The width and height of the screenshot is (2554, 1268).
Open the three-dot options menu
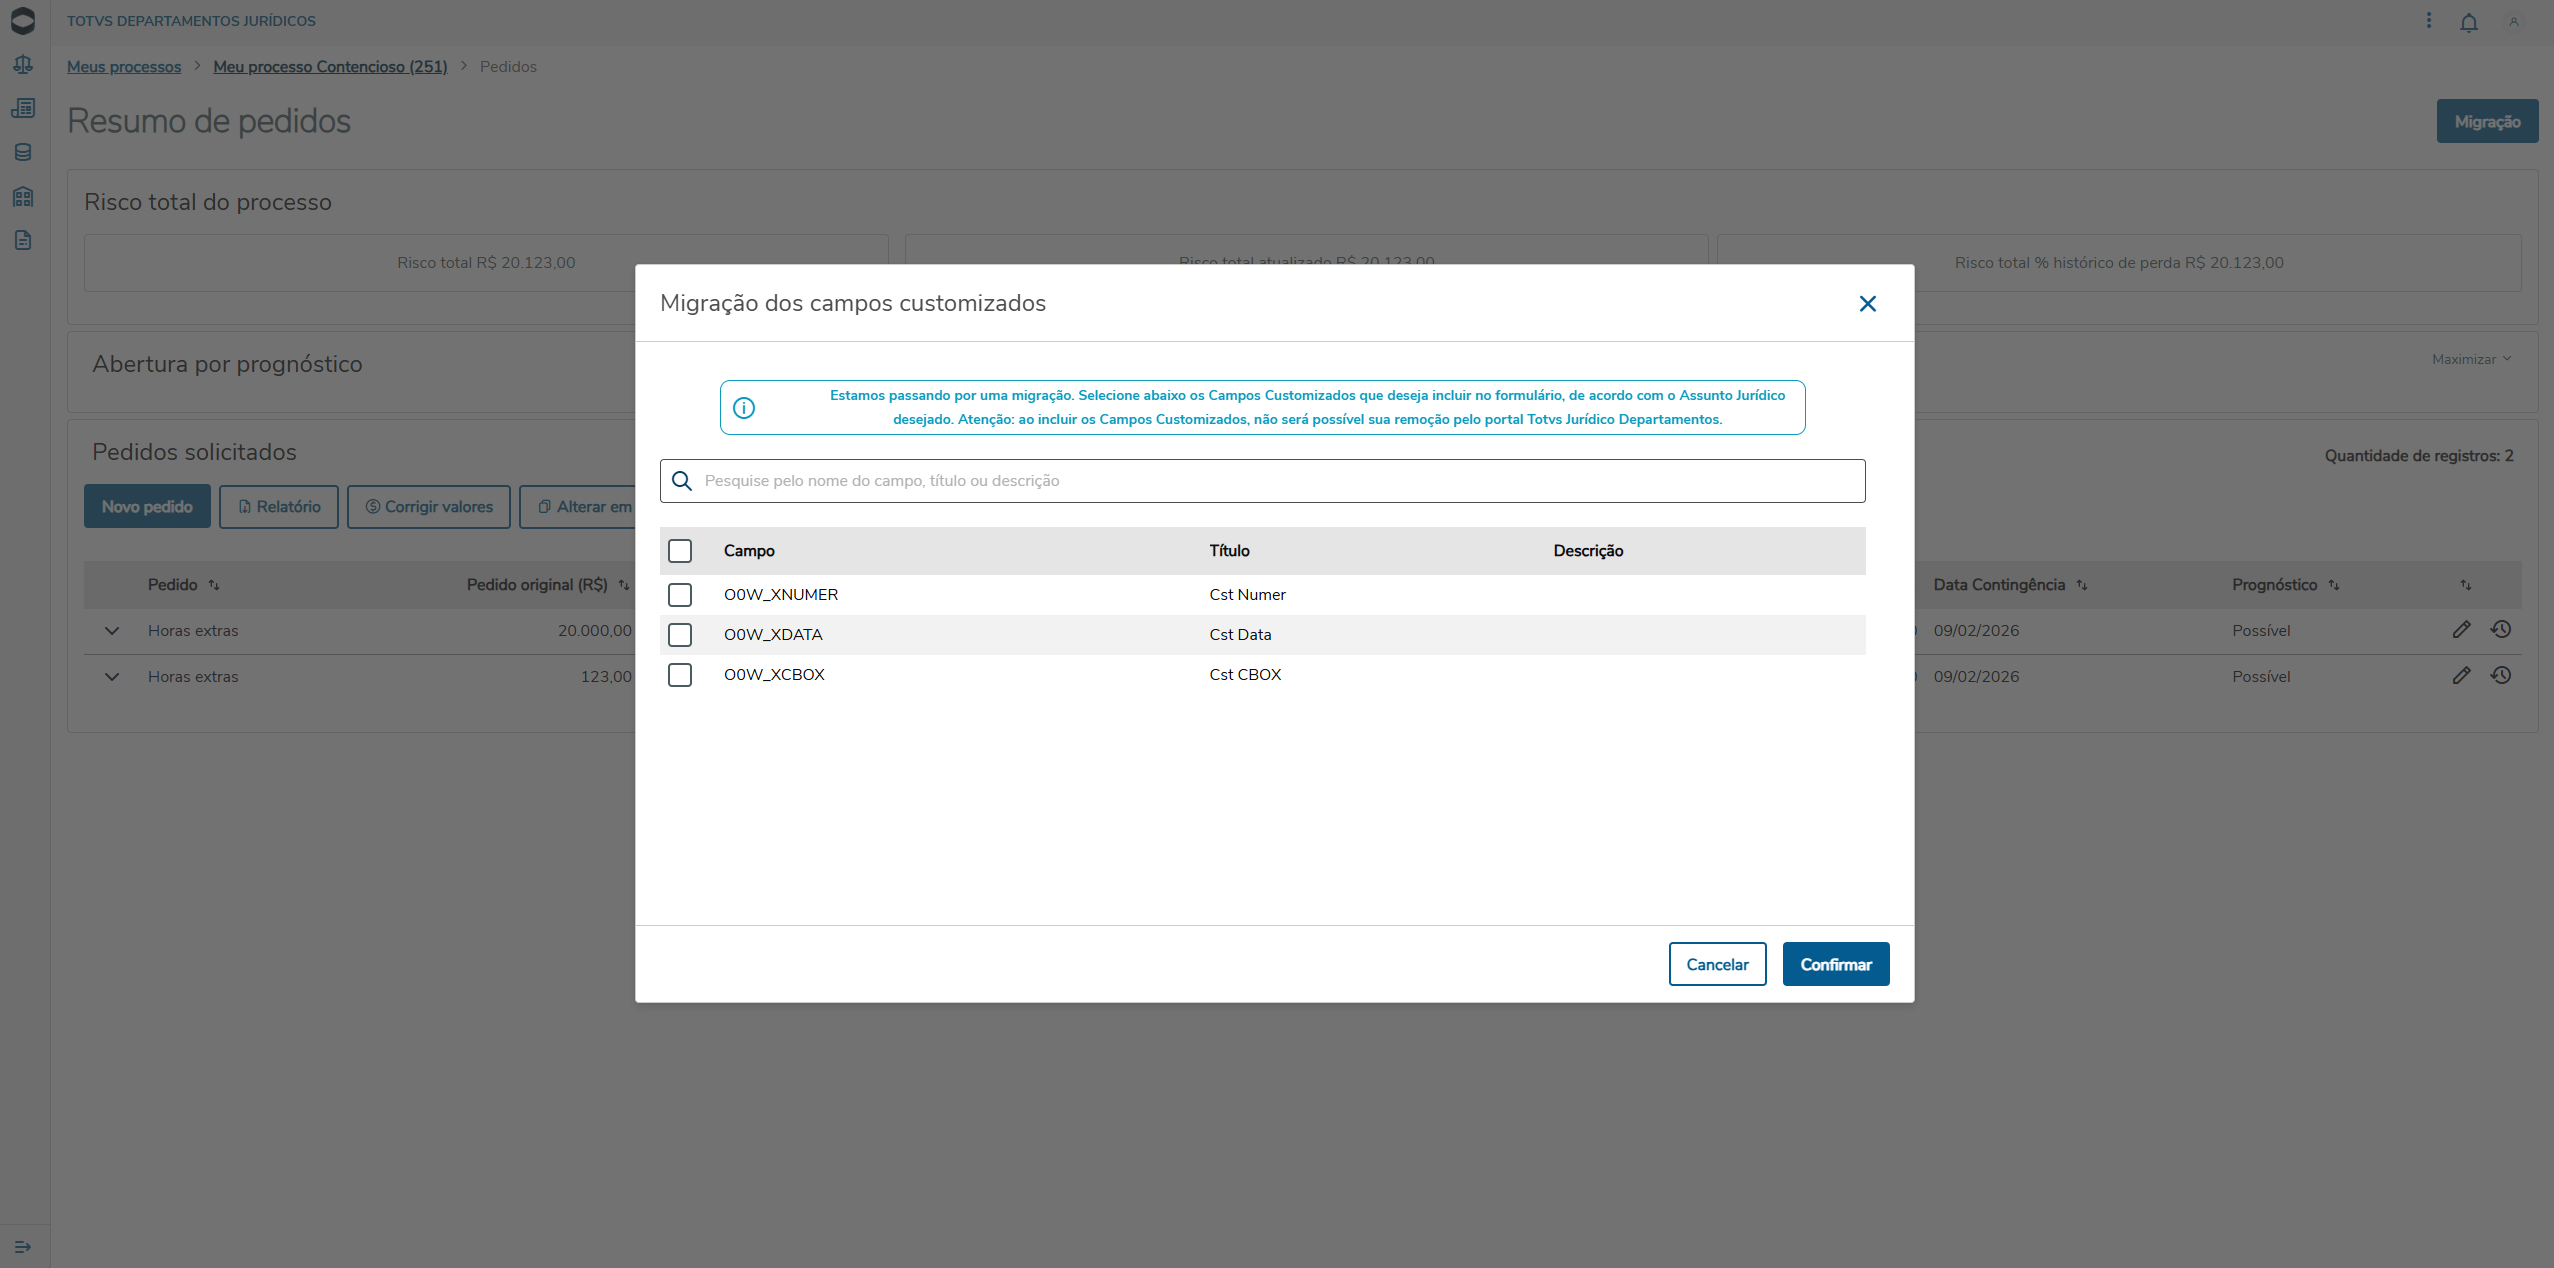click(x=2429, y=21)
